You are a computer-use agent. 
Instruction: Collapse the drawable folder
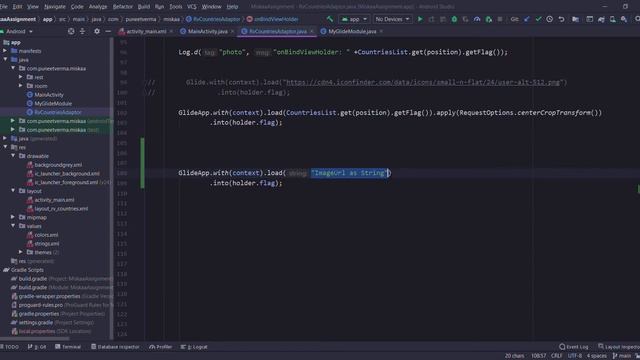pos(13,156)
